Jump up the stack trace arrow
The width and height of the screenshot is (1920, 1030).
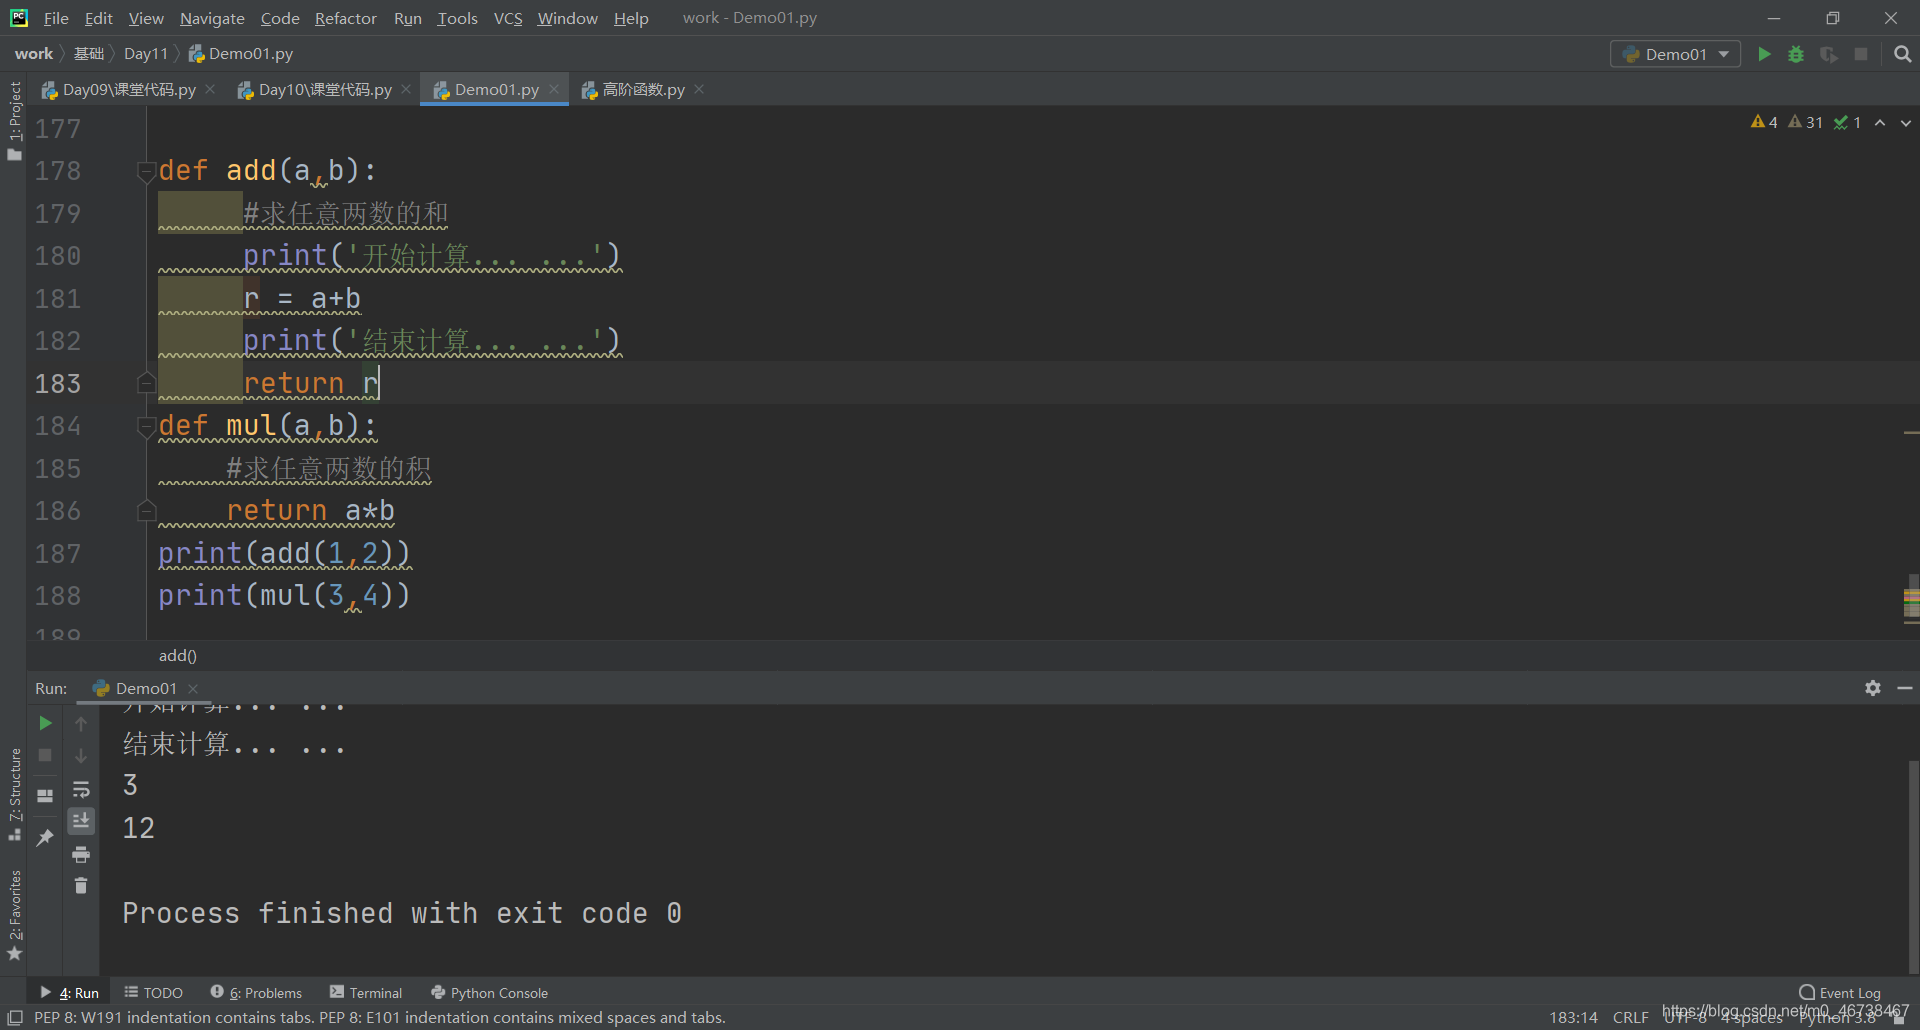click(x=81, y=723)
